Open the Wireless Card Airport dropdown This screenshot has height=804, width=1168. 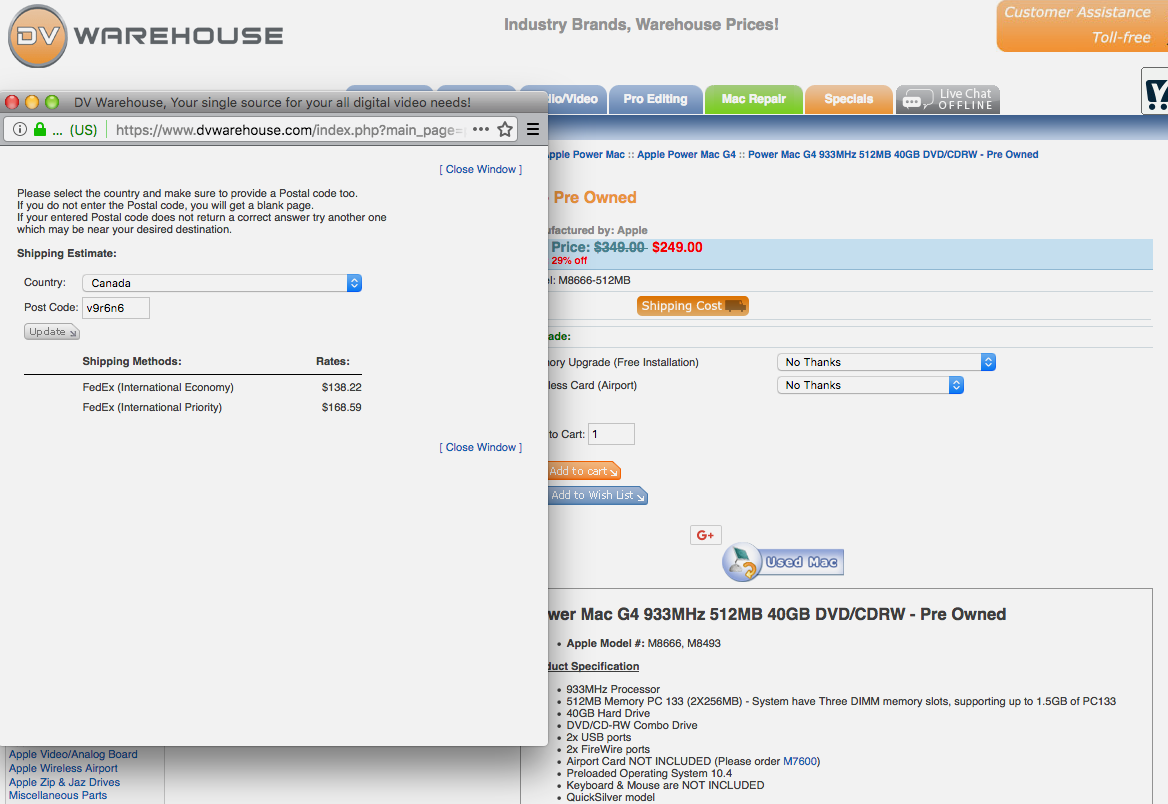point(870,385)
